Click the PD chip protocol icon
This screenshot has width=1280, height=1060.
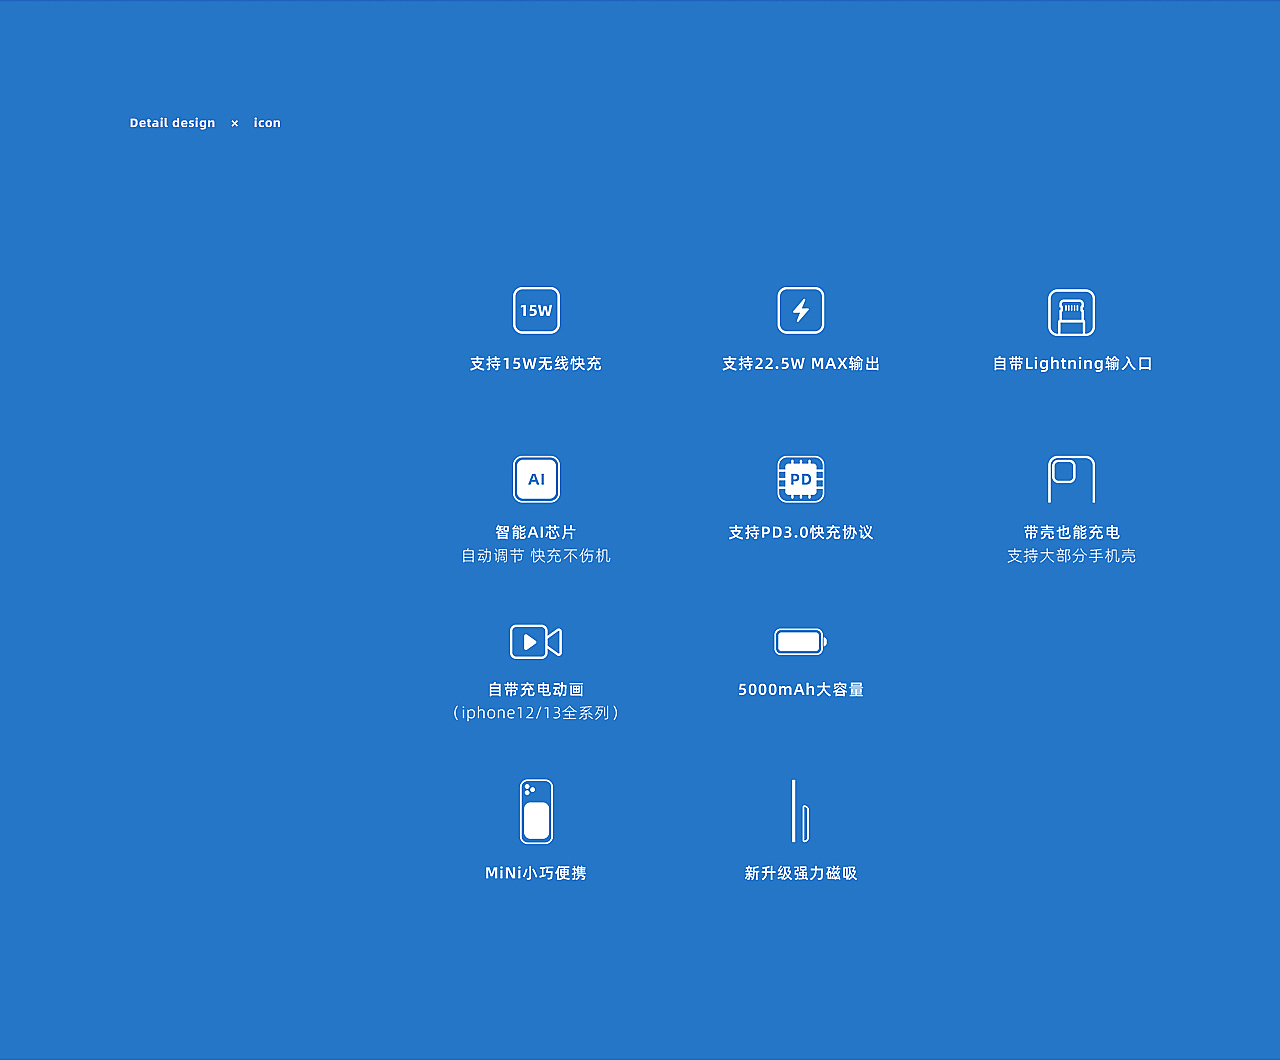pyautogui.click(x=801, y=479)
